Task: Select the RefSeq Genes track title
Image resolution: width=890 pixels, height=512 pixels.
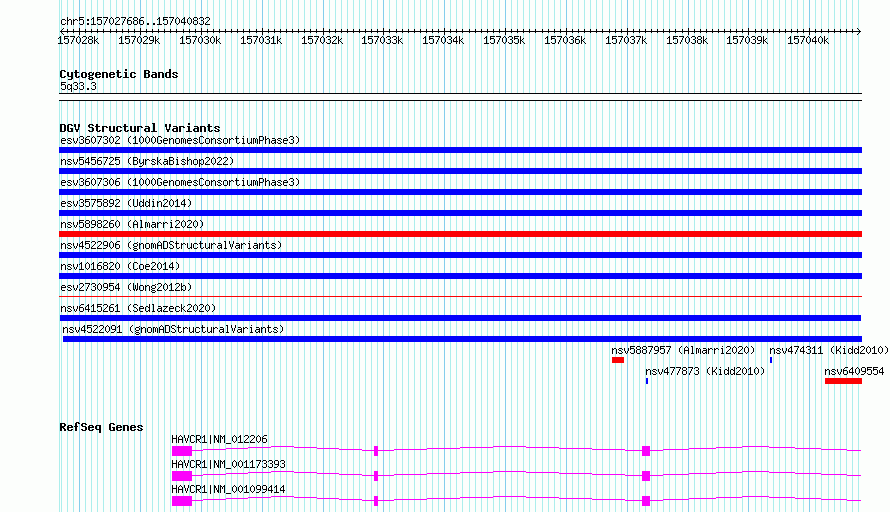Action: pyautogui.click(x=101, y=427)
